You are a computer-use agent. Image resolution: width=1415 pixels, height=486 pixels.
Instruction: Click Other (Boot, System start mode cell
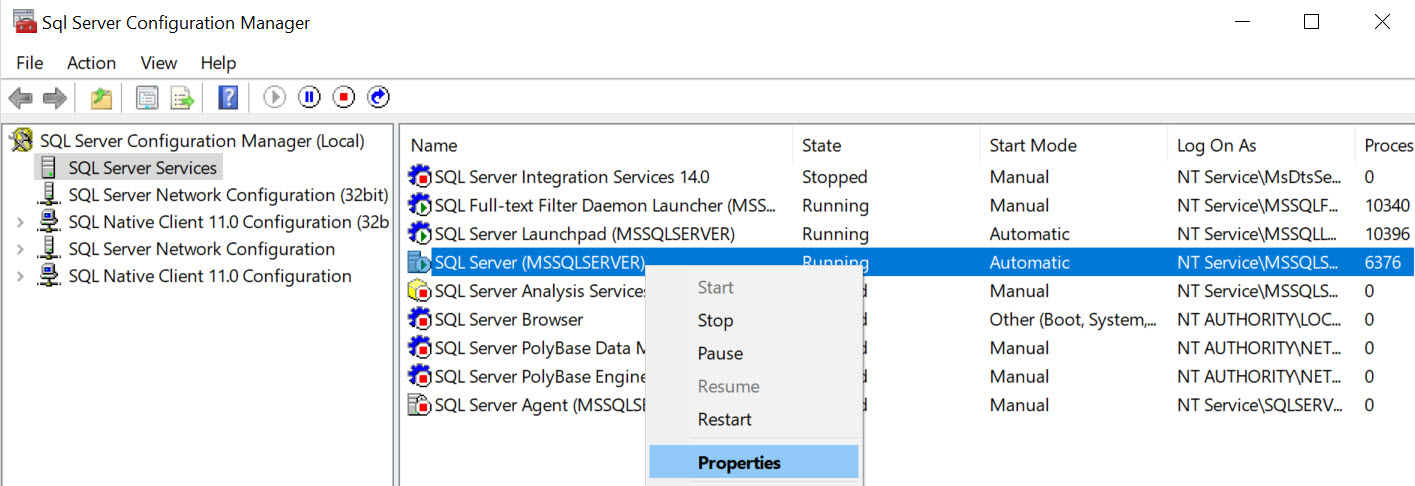click(x=1073, y=320)
